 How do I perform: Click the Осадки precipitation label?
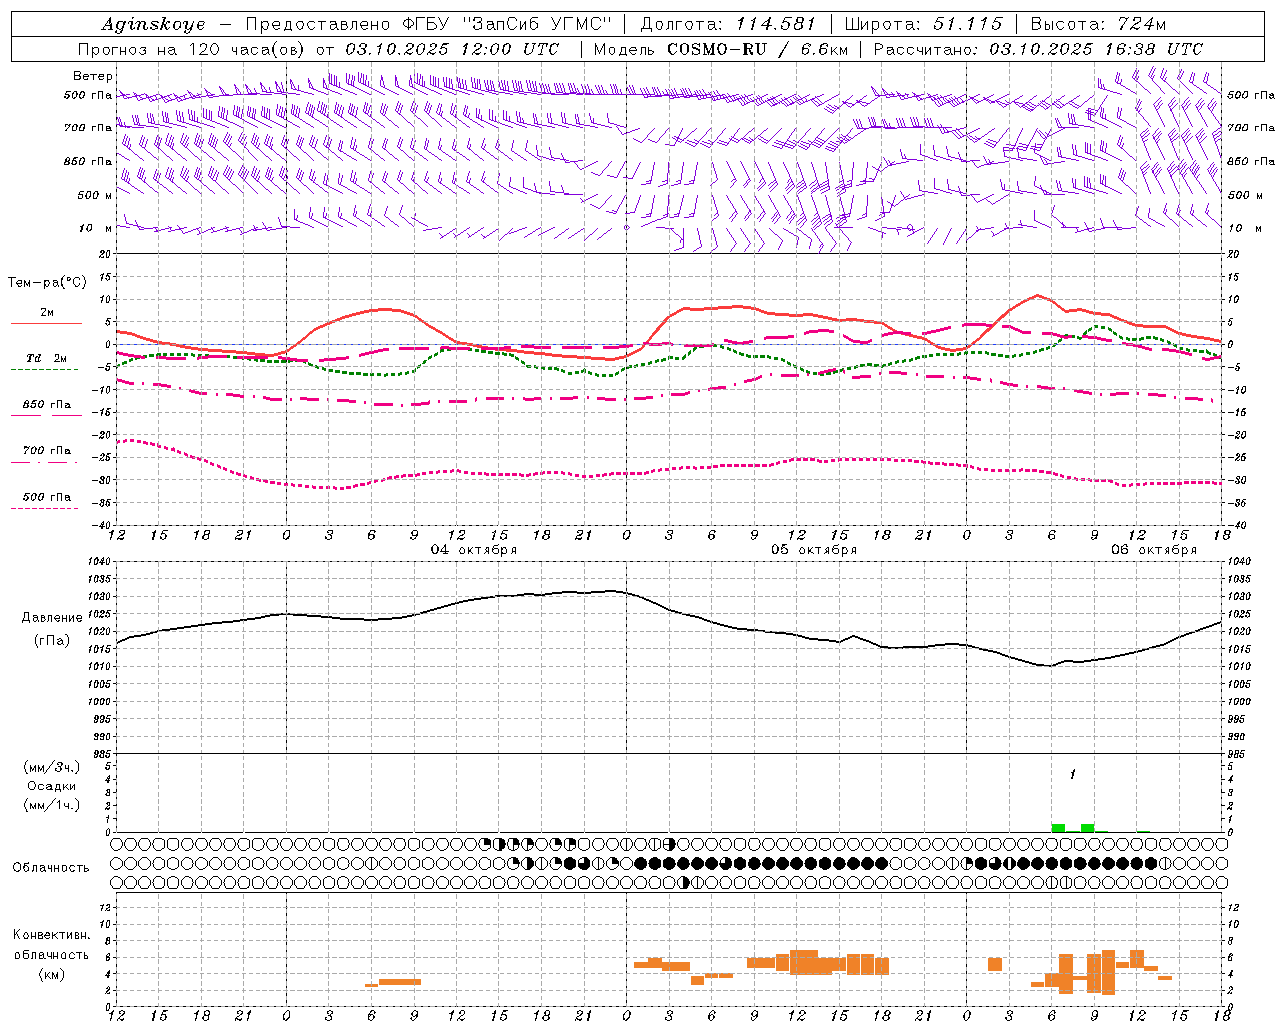click(x=51, y=786)
